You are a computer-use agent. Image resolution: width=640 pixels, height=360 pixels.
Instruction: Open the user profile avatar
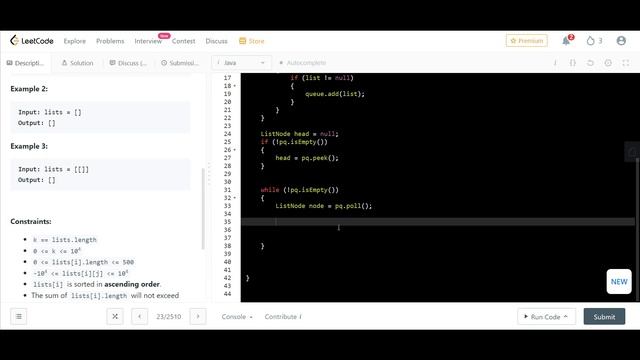pos(621,41)
